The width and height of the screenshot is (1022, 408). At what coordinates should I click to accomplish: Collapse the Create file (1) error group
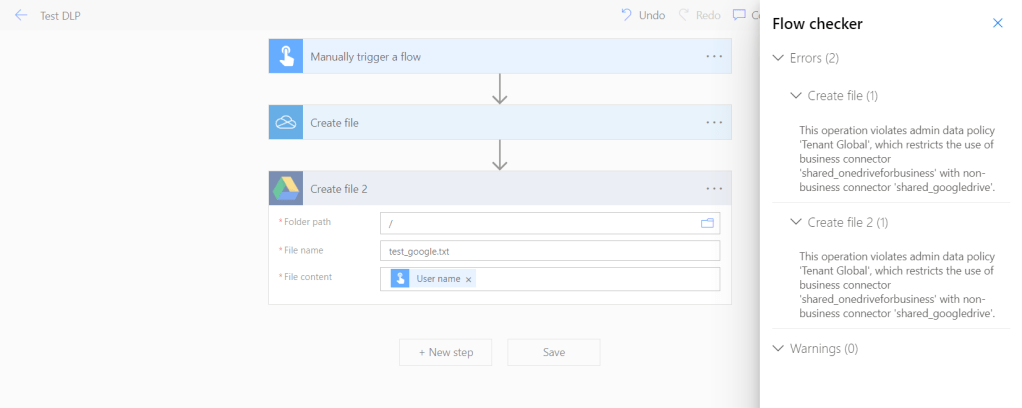click(x=796, y=96)
